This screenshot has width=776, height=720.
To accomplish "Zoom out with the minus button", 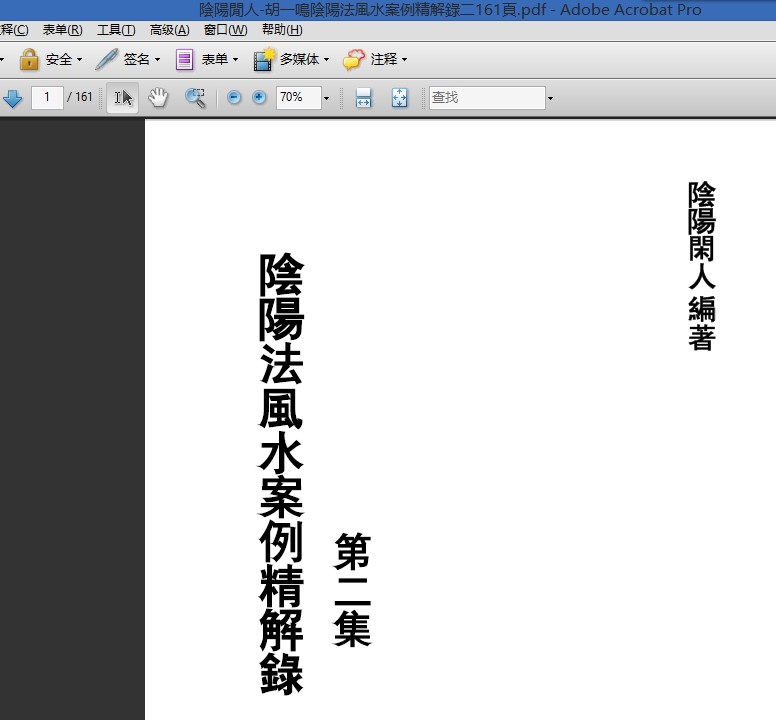I will tap(234, 97).
